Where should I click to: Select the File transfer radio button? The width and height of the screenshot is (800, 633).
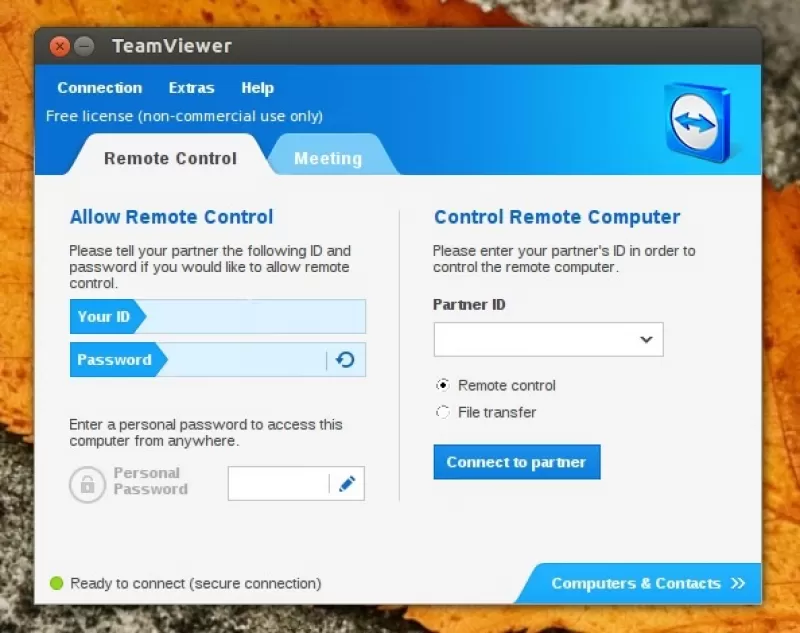[443, 412]
